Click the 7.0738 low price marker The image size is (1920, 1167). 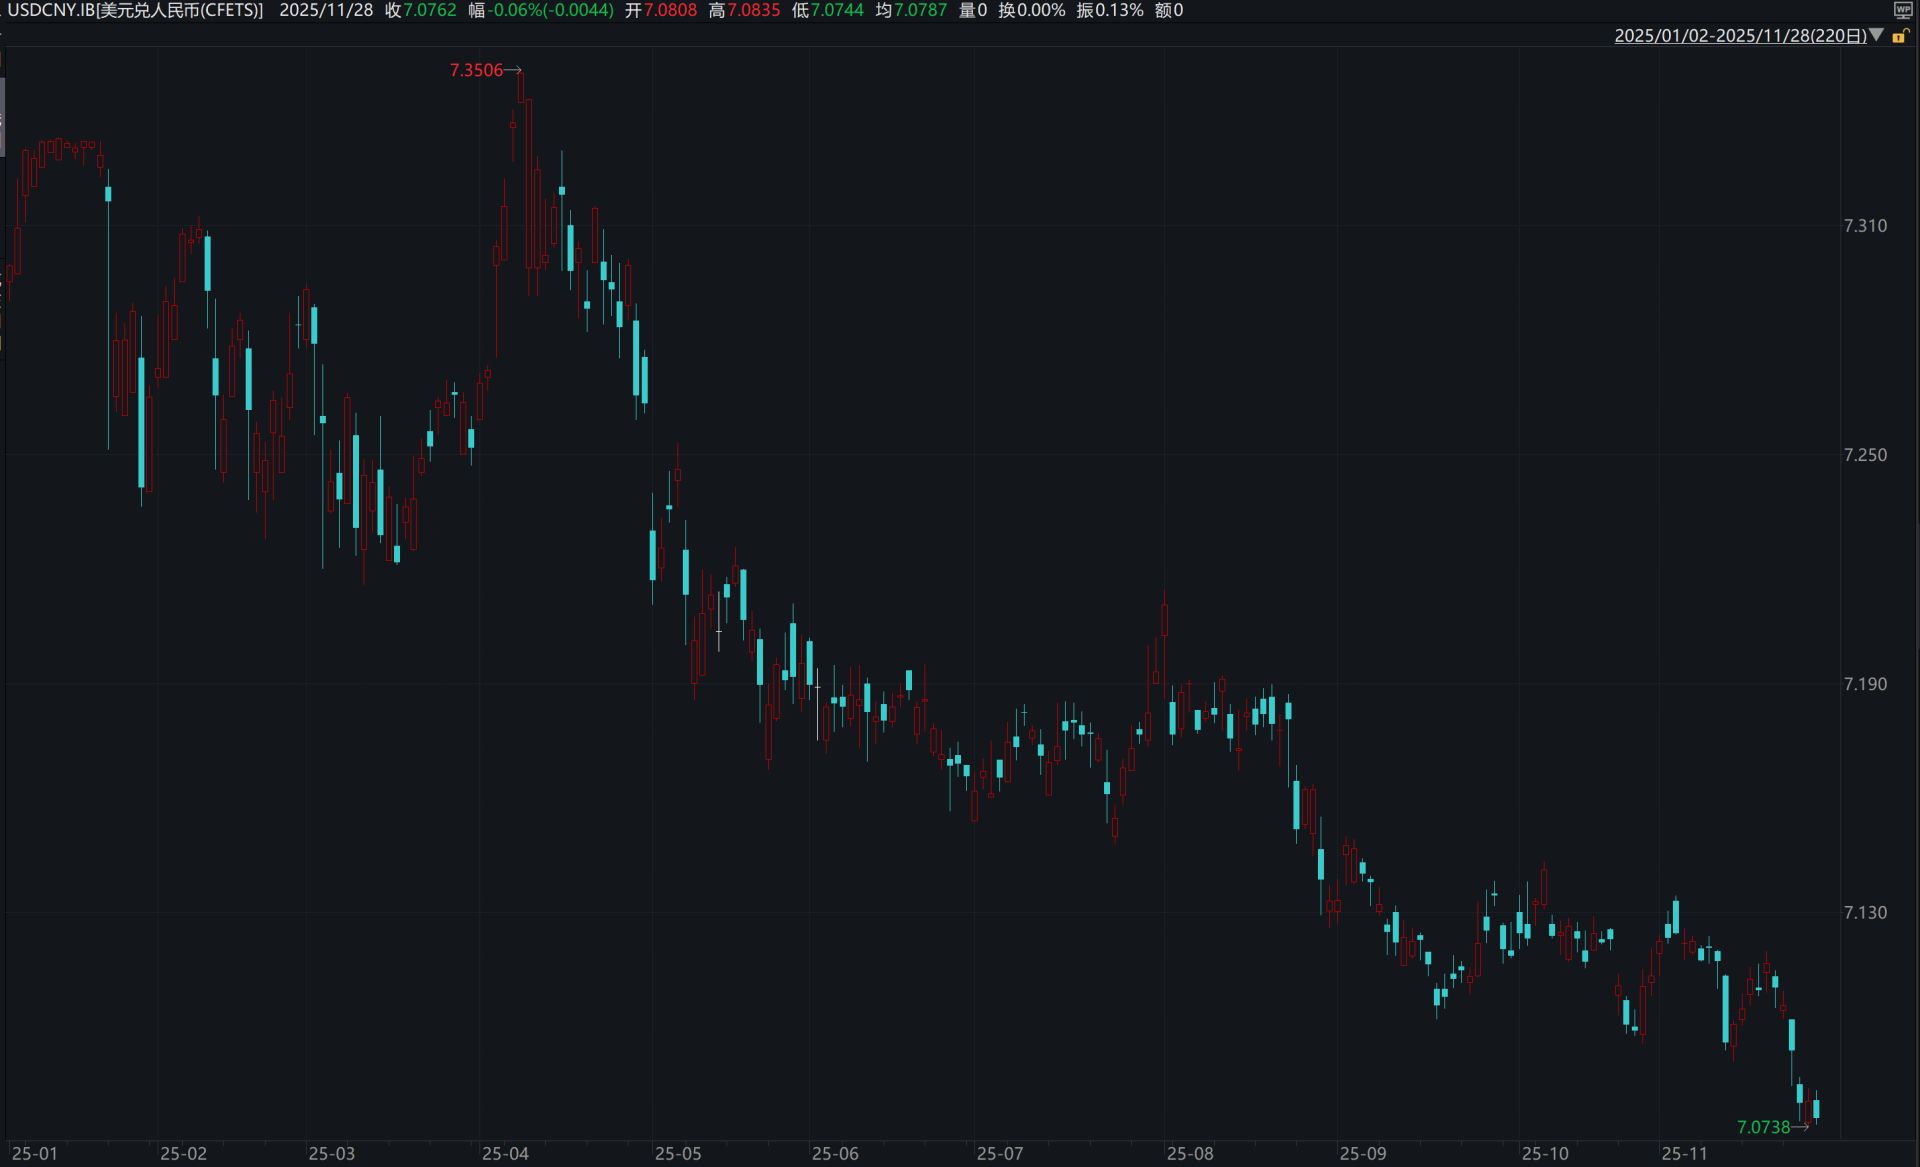click(1764, 1127)
